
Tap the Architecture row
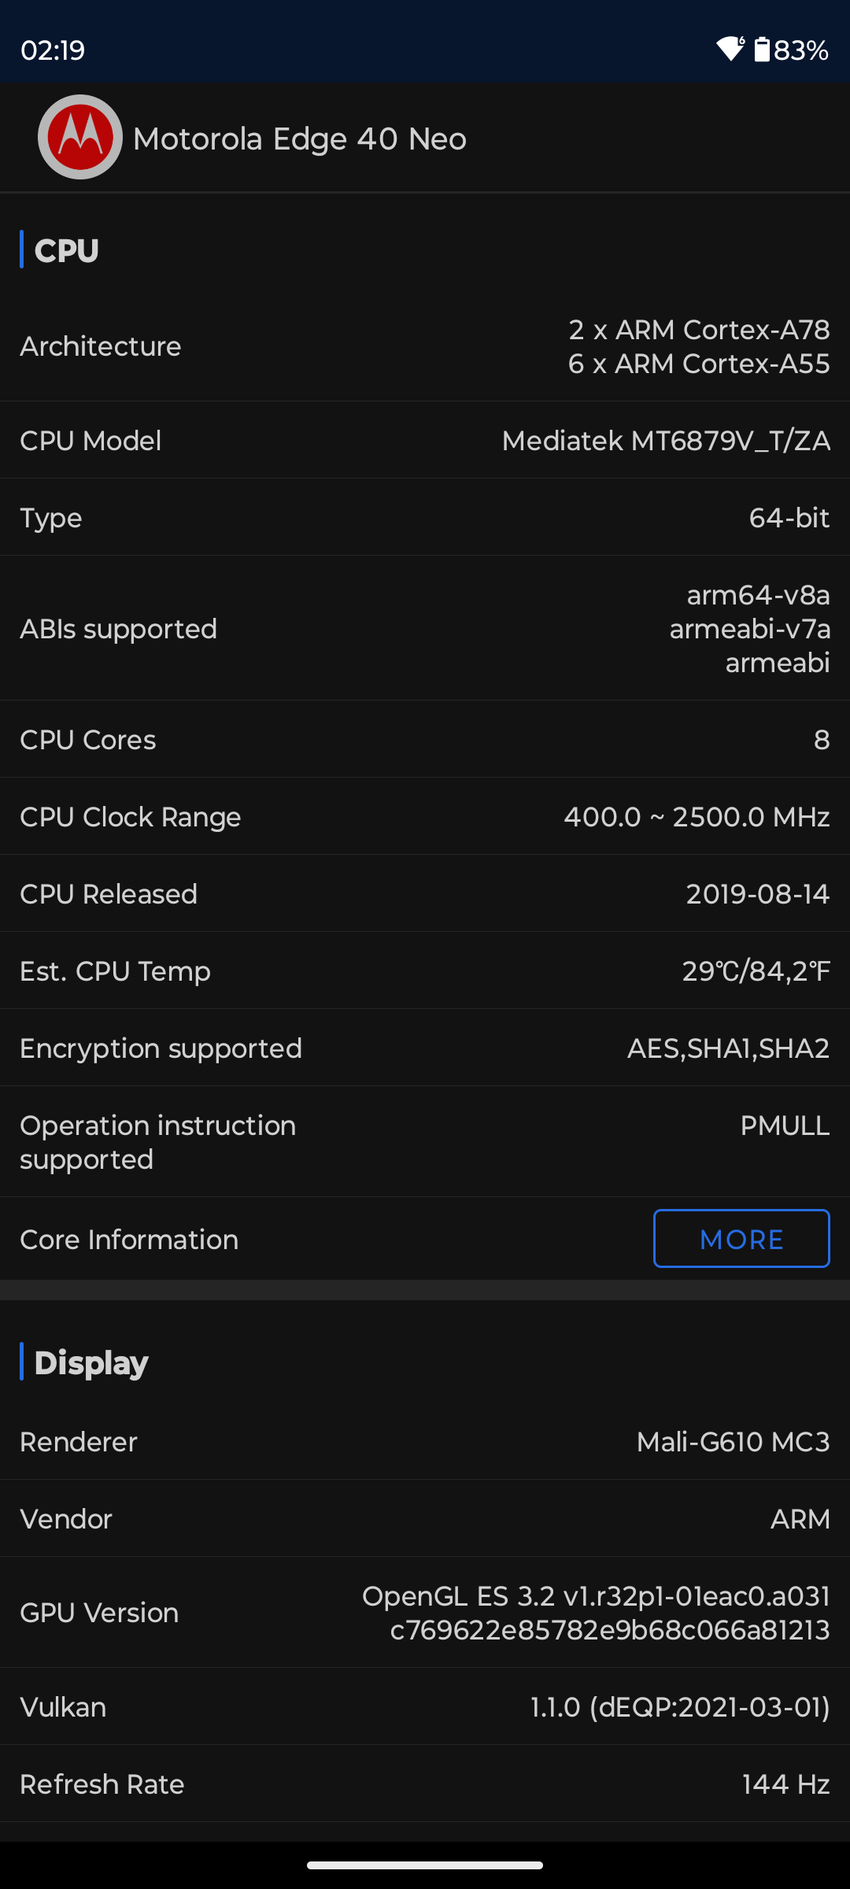[x=425, y=347]
